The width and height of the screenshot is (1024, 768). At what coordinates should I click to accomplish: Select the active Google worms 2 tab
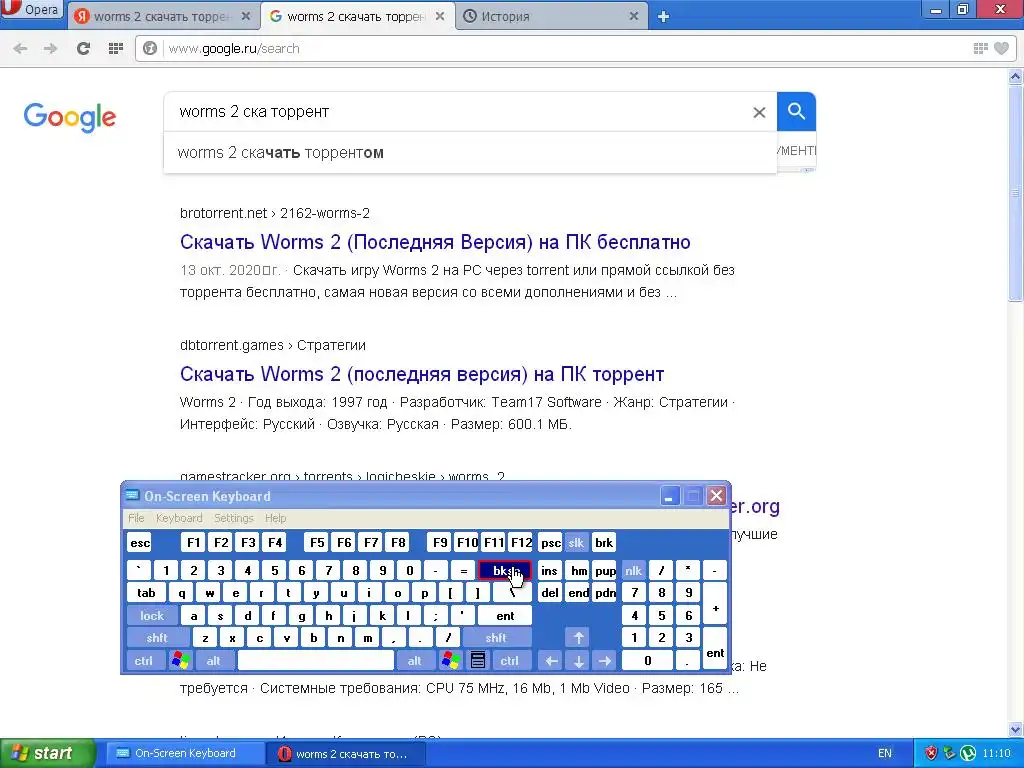click(x=357, y=16)
